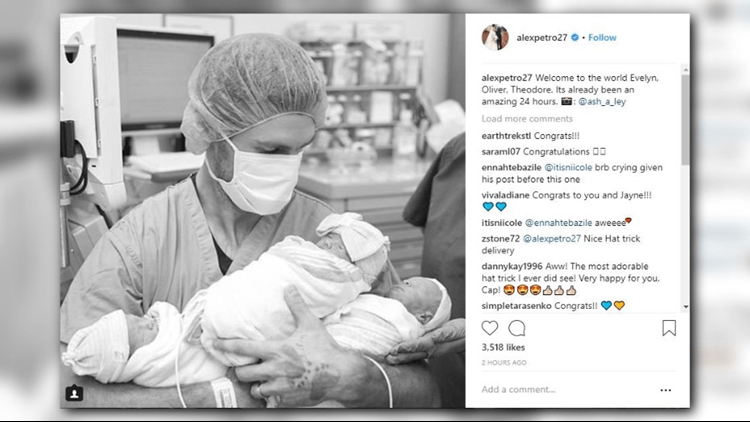The height and width of the screenshot is (422, 750).
Task: Open the comment bubble icon
Action: [517, 328]
